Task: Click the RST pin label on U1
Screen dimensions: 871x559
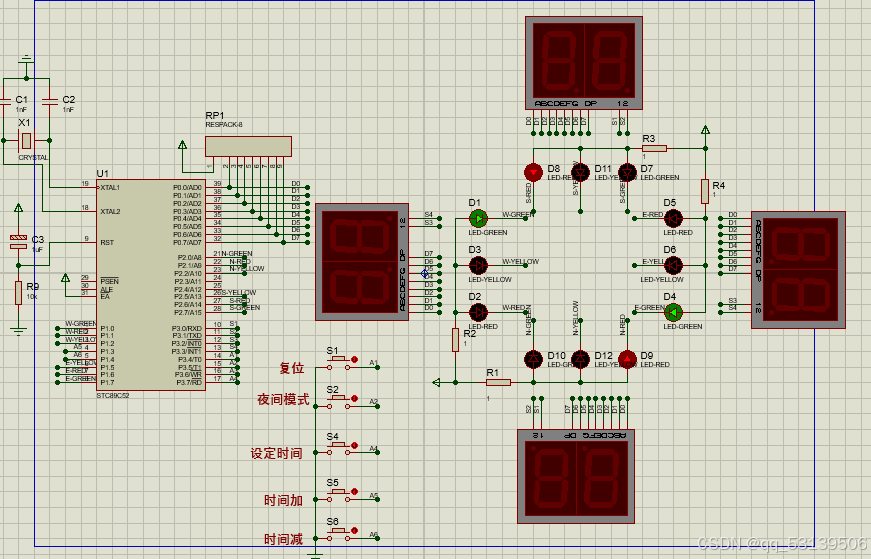Action: (107, 243)
